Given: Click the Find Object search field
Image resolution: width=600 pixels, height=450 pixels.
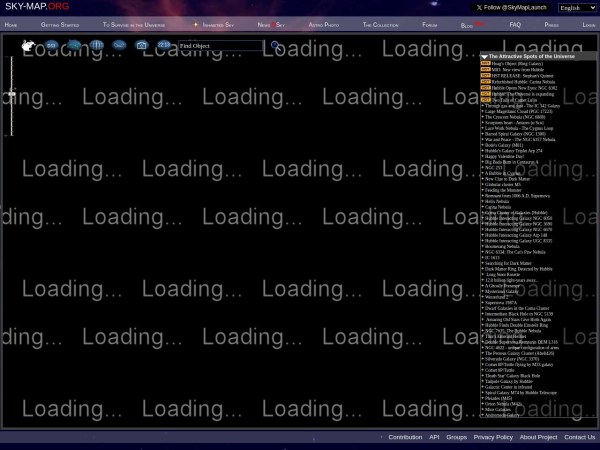Looking at the screenshot, I should coord(221,46).
